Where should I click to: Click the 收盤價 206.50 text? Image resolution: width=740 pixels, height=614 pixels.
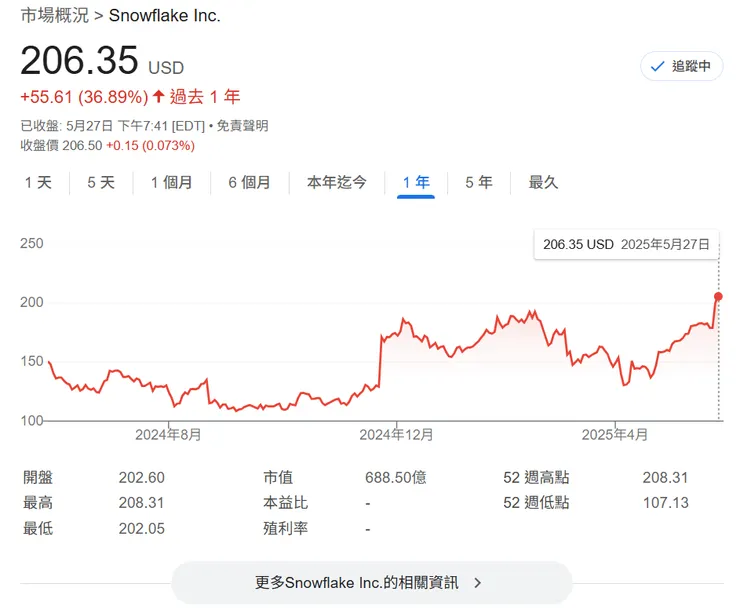[61, 145]
